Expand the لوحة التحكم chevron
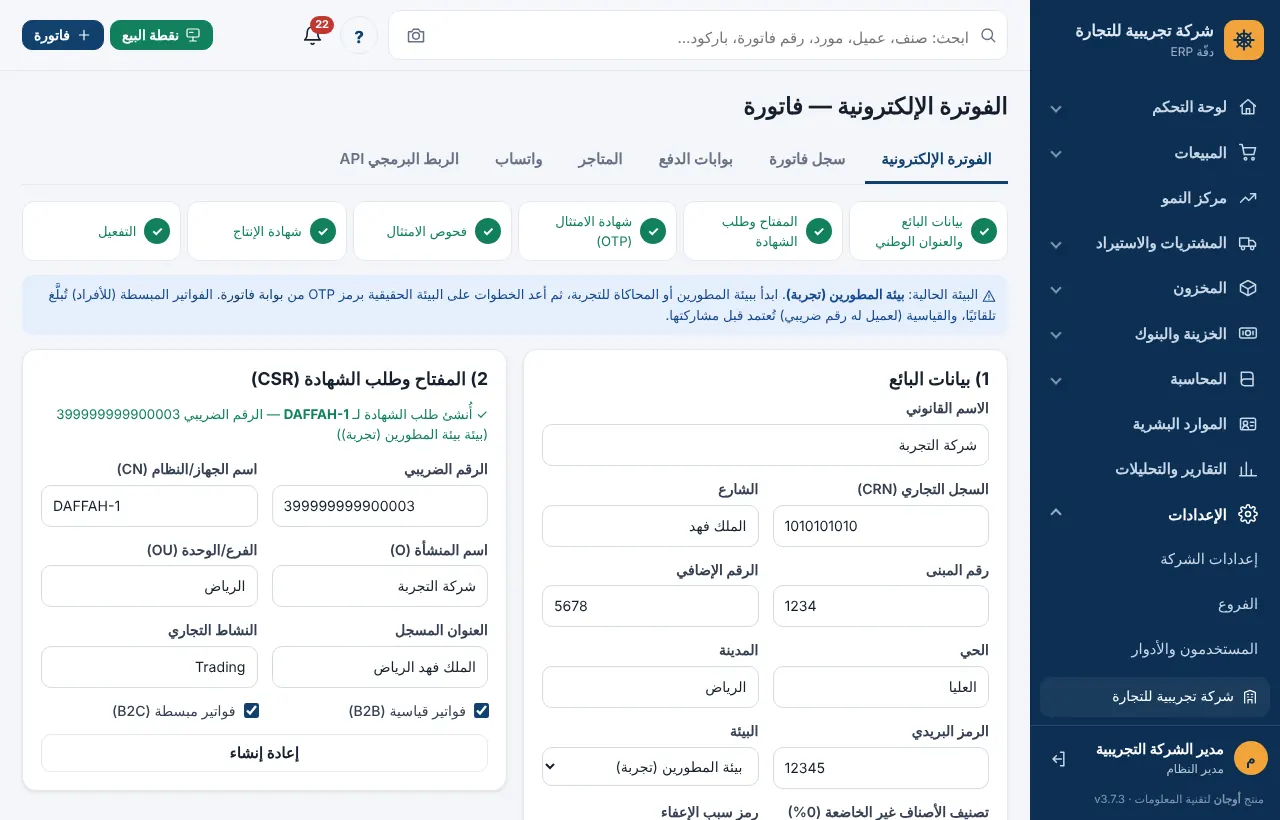Image resolution: width=1280 pixels, height=820 pixels. pos(1056,108)
